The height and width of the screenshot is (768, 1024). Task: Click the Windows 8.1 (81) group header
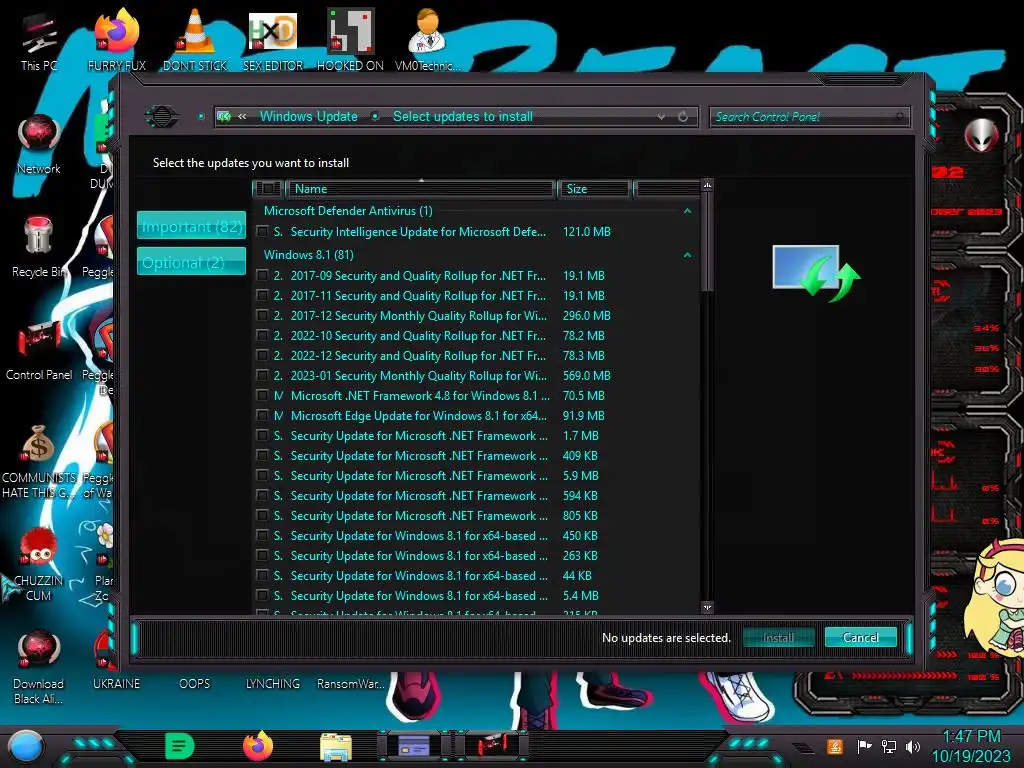pos(309,255)
